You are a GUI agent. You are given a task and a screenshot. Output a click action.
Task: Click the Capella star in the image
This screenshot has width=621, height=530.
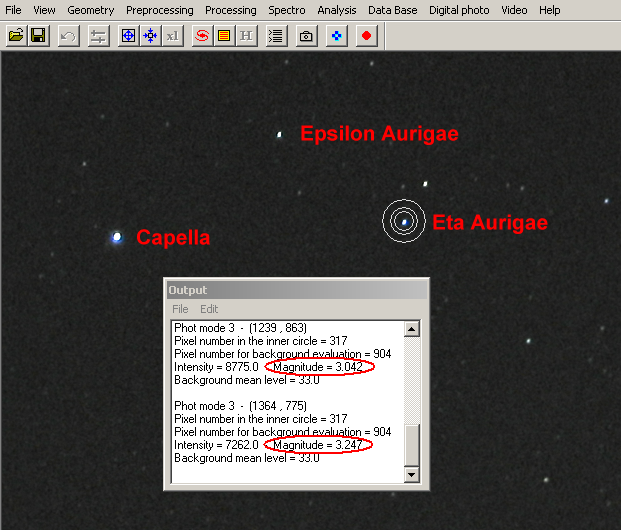coord(117,237)
